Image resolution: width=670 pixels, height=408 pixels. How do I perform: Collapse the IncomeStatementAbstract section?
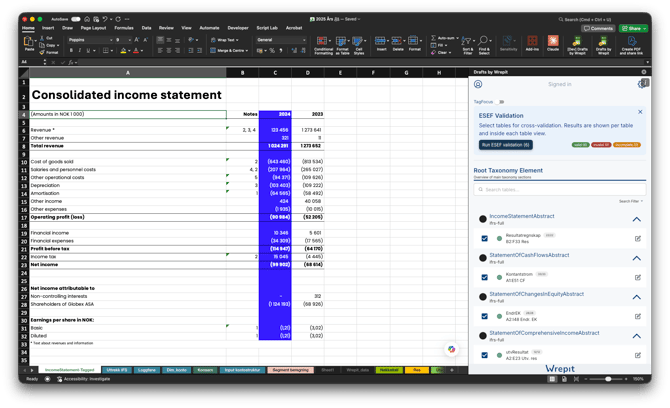pyautogui.click(x=637, y=219)
